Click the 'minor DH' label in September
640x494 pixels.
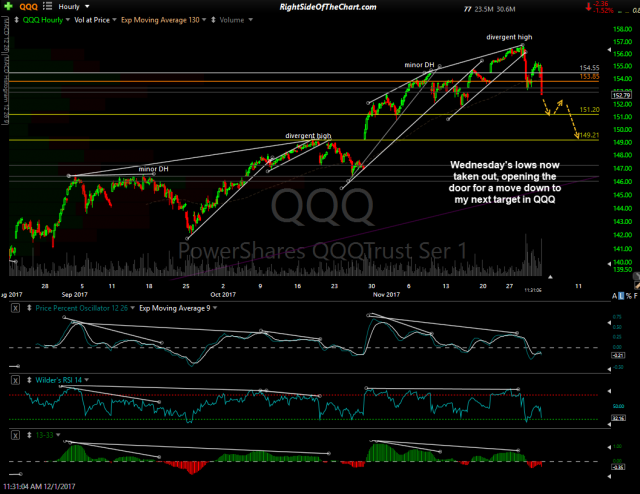(x=153, y=169)
